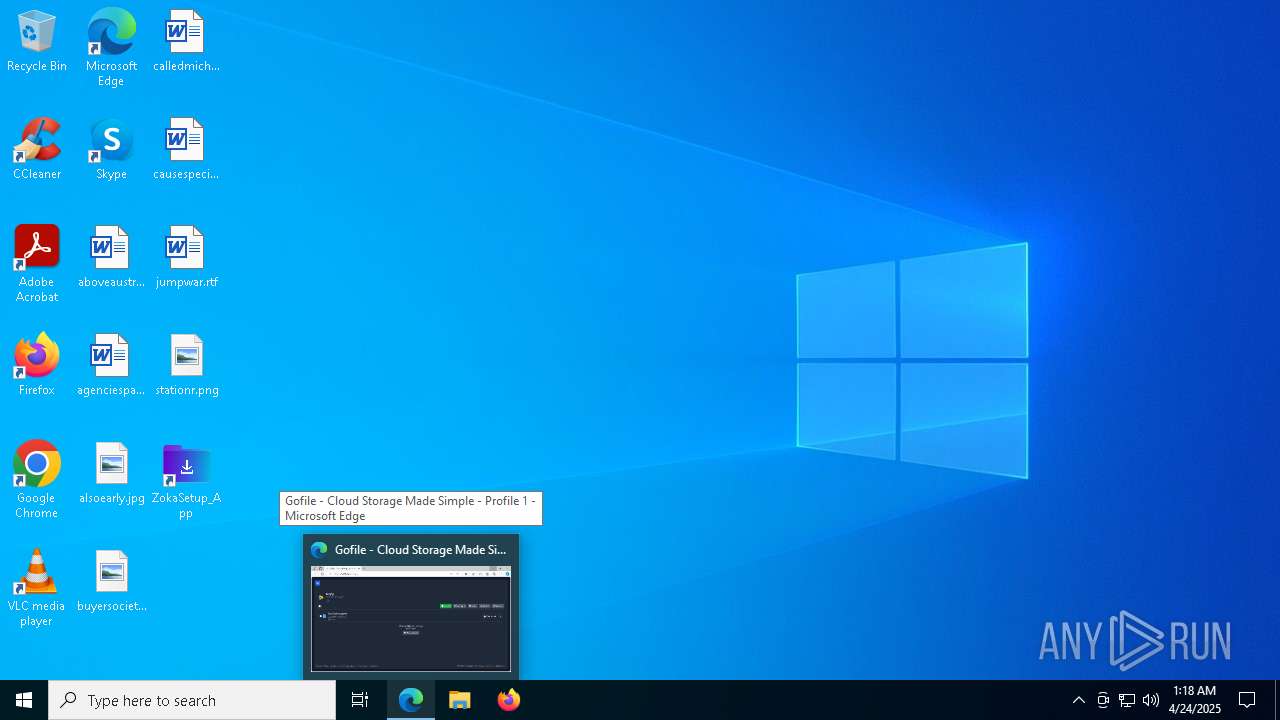Screen dimensions: 1280x720
Task: Select the Microsoft Edge desktop shortcut
Action: (x=111, y=48)
